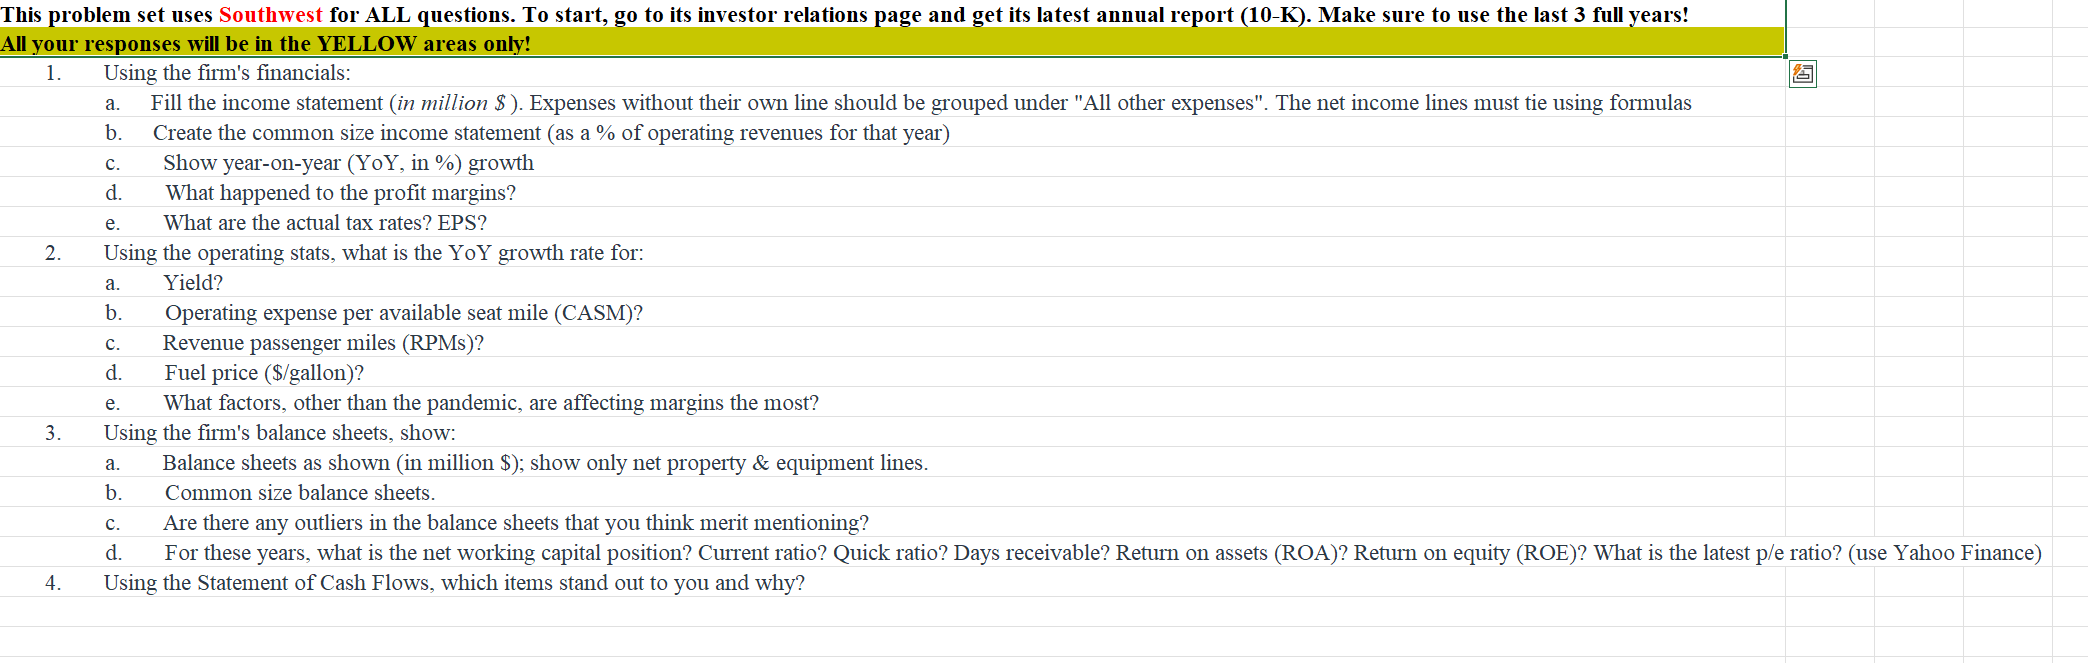Viewport: 2088px width, 663px height.
Task: Click "Common size balance sheets."
Action: pyautogui.click(x=300, y=493)
